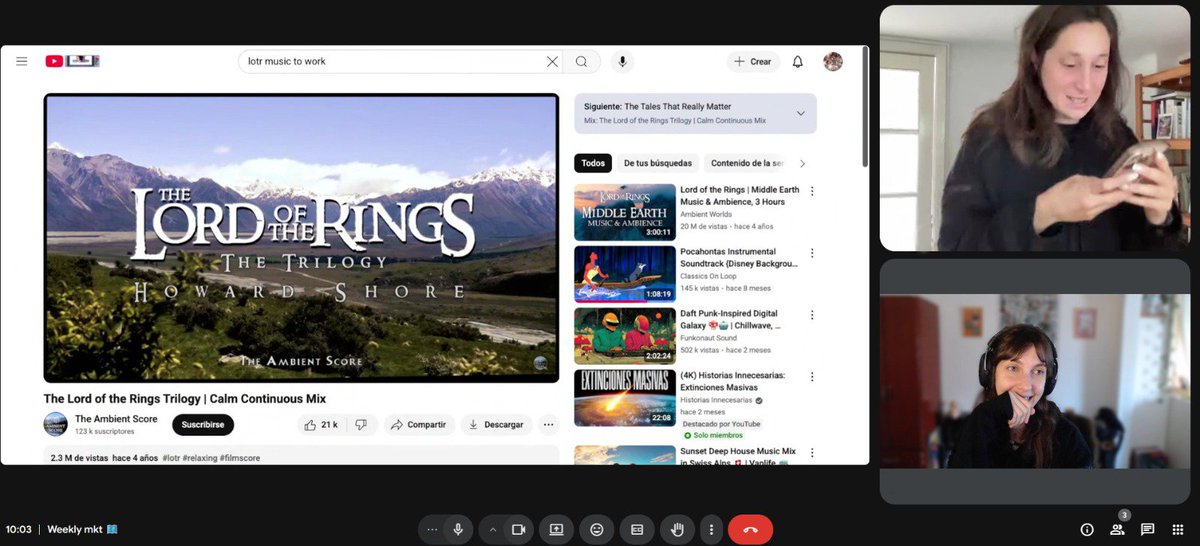Open options for Middle Earth Music video
This screenshot has width=1200, height=546.
[x=812, y=191]
